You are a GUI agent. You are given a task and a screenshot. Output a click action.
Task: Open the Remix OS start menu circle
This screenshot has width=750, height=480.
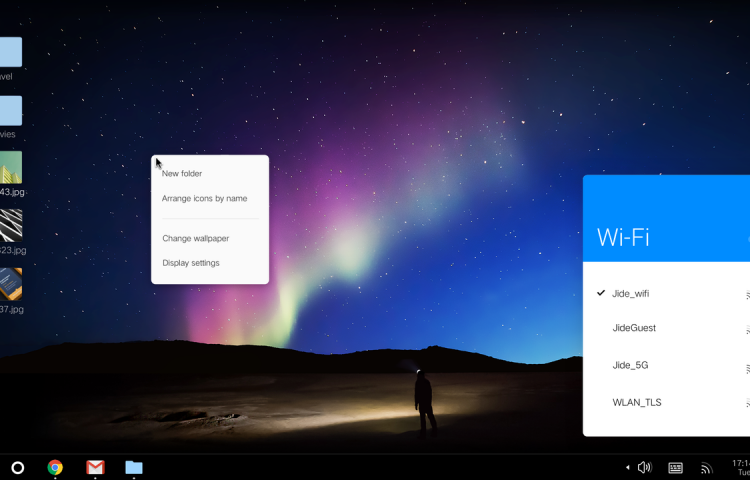[17, 467]
